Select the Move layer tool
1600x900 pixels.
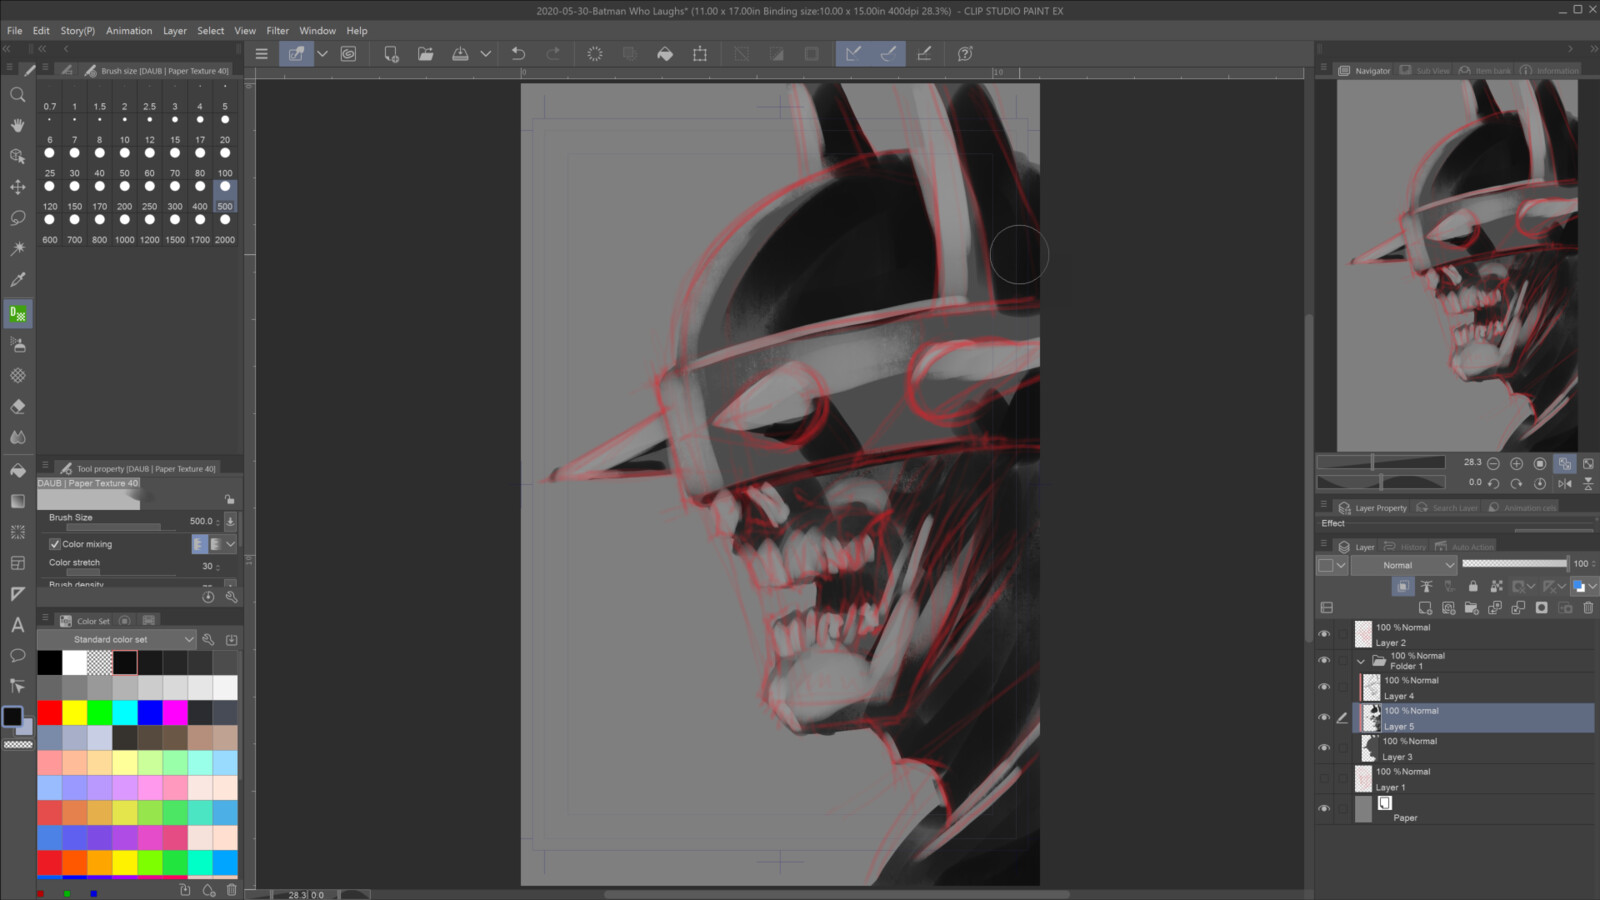(x=17, y=187)
